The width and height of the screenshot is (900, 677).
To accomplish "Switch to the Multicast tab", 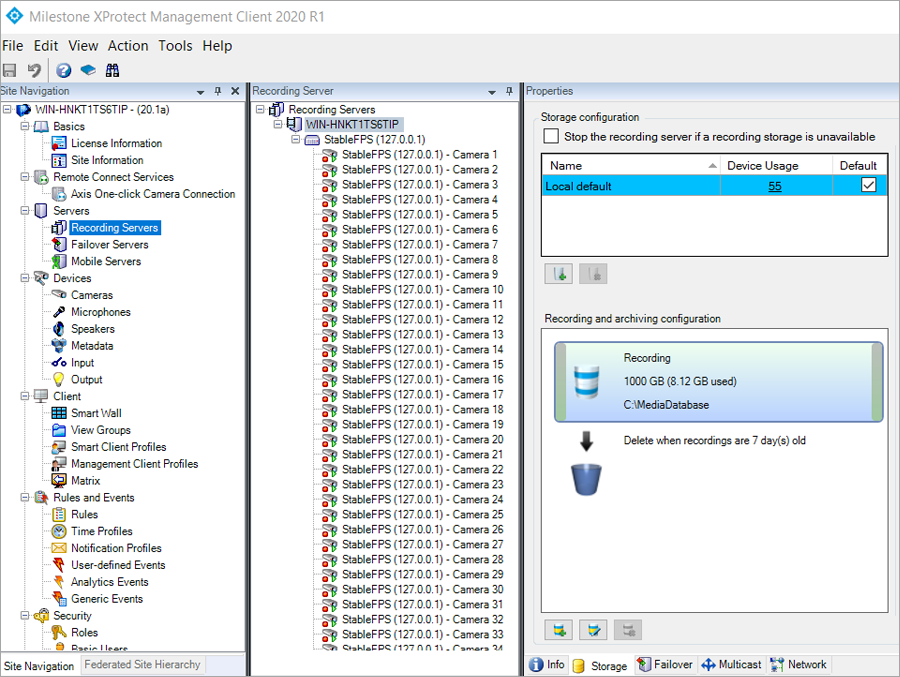I will tap(732, 665).
